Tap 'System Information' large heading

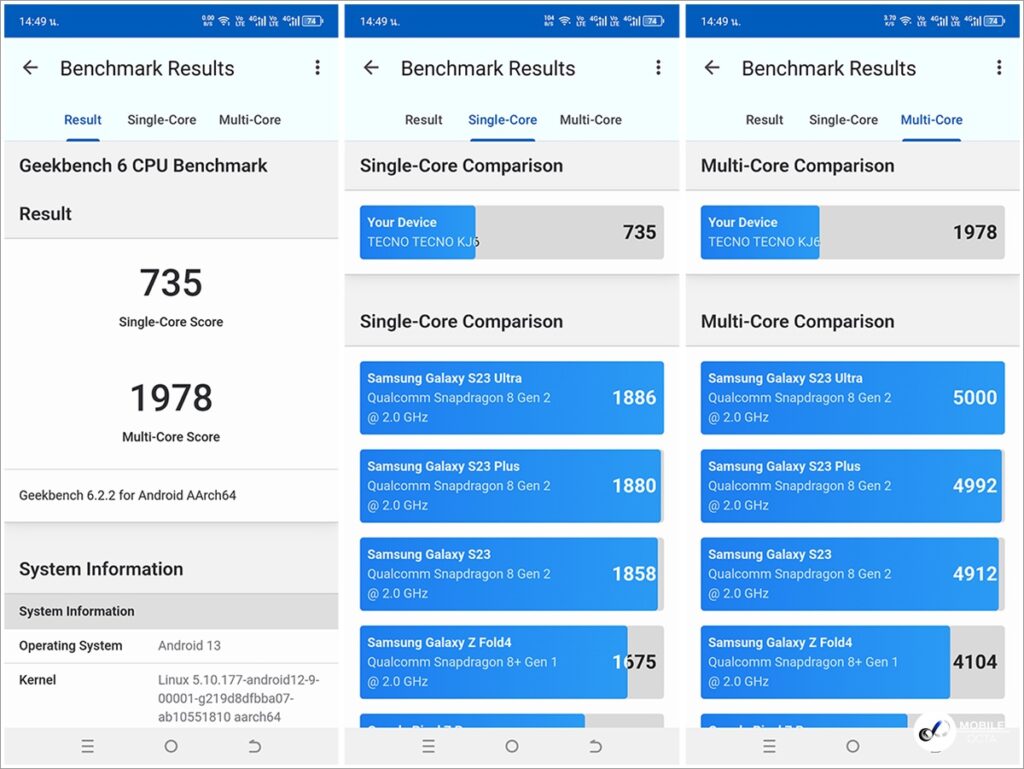[101, 569]
